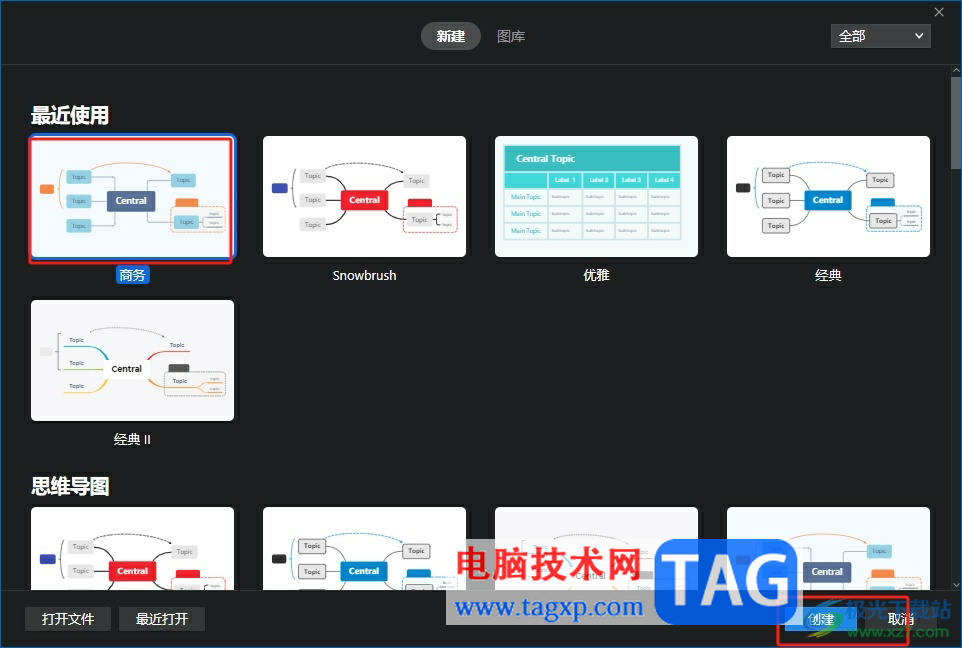Viewport: 962px width, 648px height.
Task: Open the 全部 filter dropdown
Action: [880, 36]
